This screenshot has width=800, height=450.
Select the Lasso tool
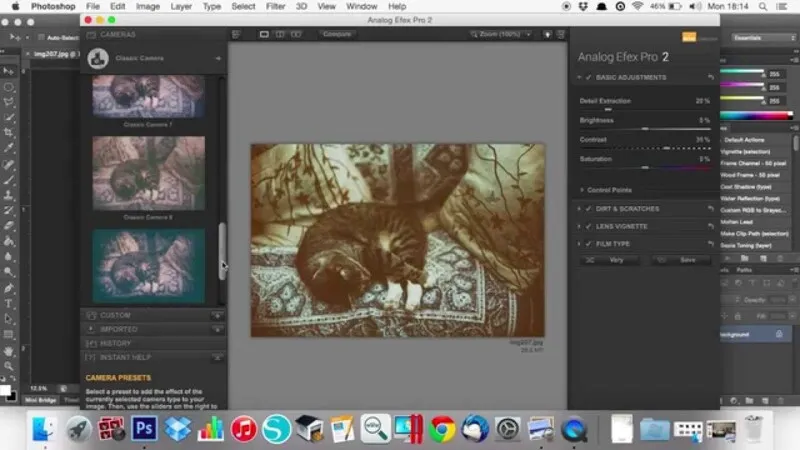pyautogui.click(x=9, y=102)
